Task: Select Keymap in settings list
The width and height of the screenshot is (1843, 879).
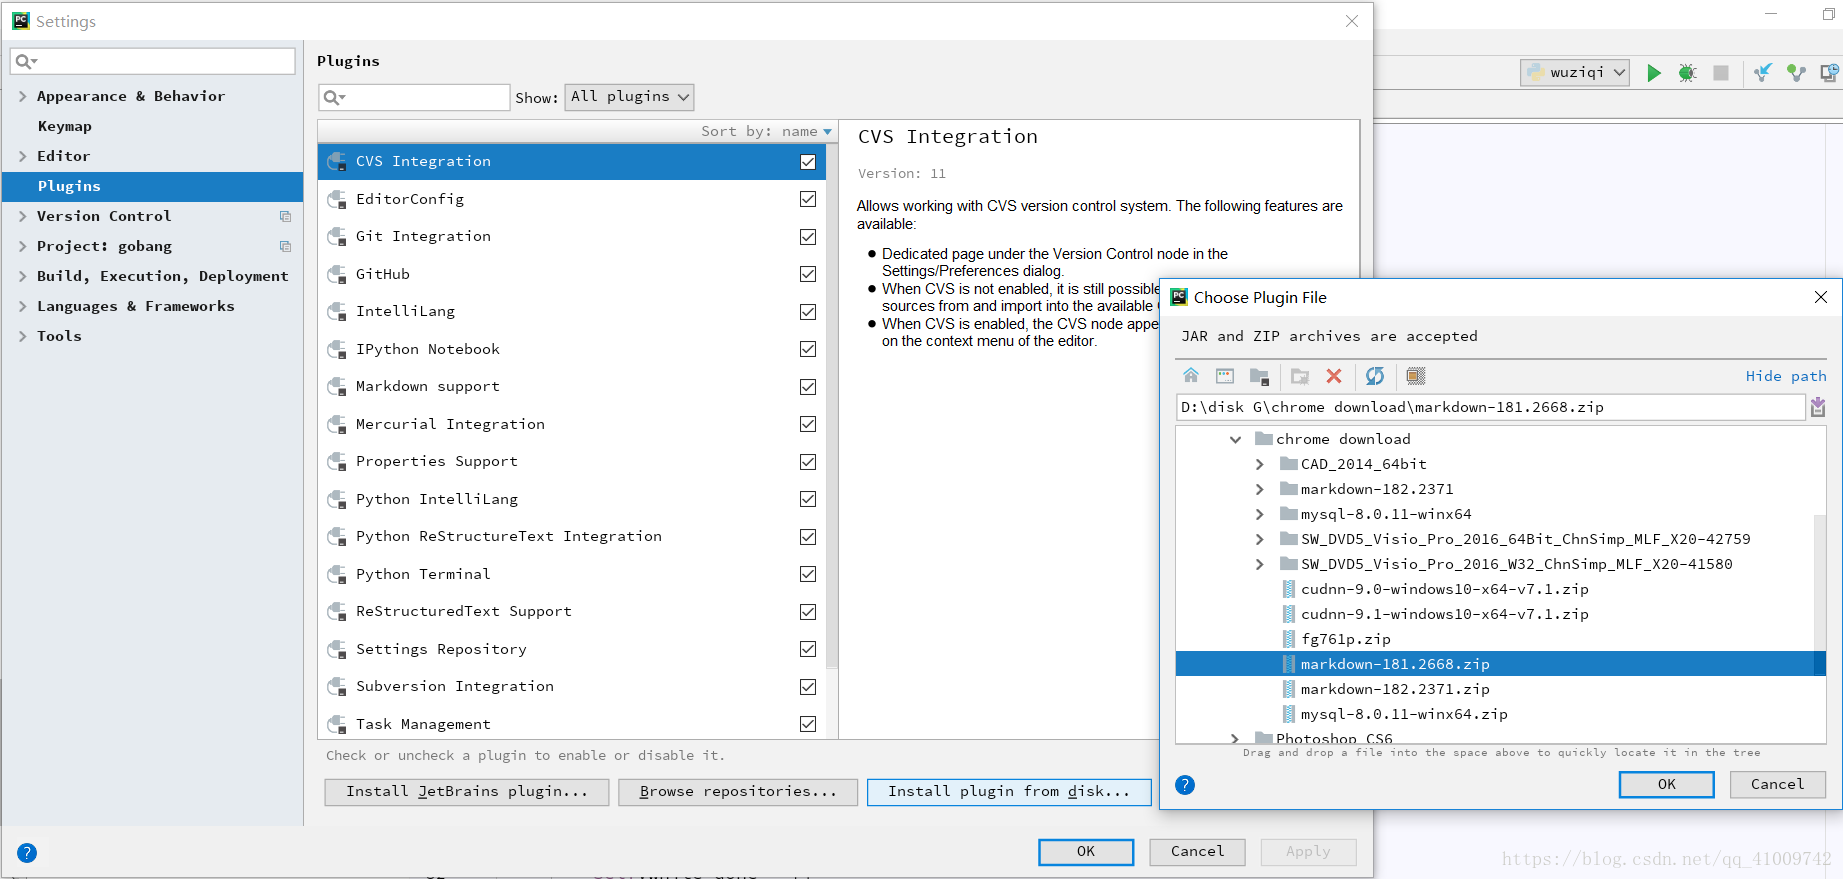Action: (65, 126)
